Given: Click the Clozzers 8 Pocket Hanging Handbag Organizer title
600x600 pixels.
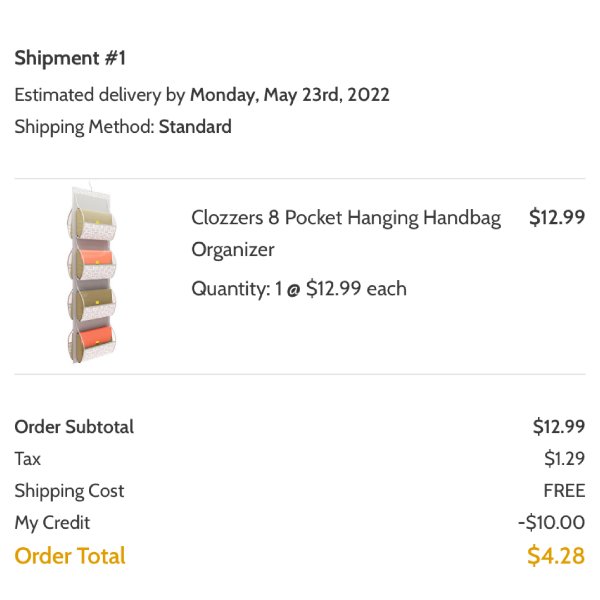Looking at the screenshot, I should (x=346, y=233).
